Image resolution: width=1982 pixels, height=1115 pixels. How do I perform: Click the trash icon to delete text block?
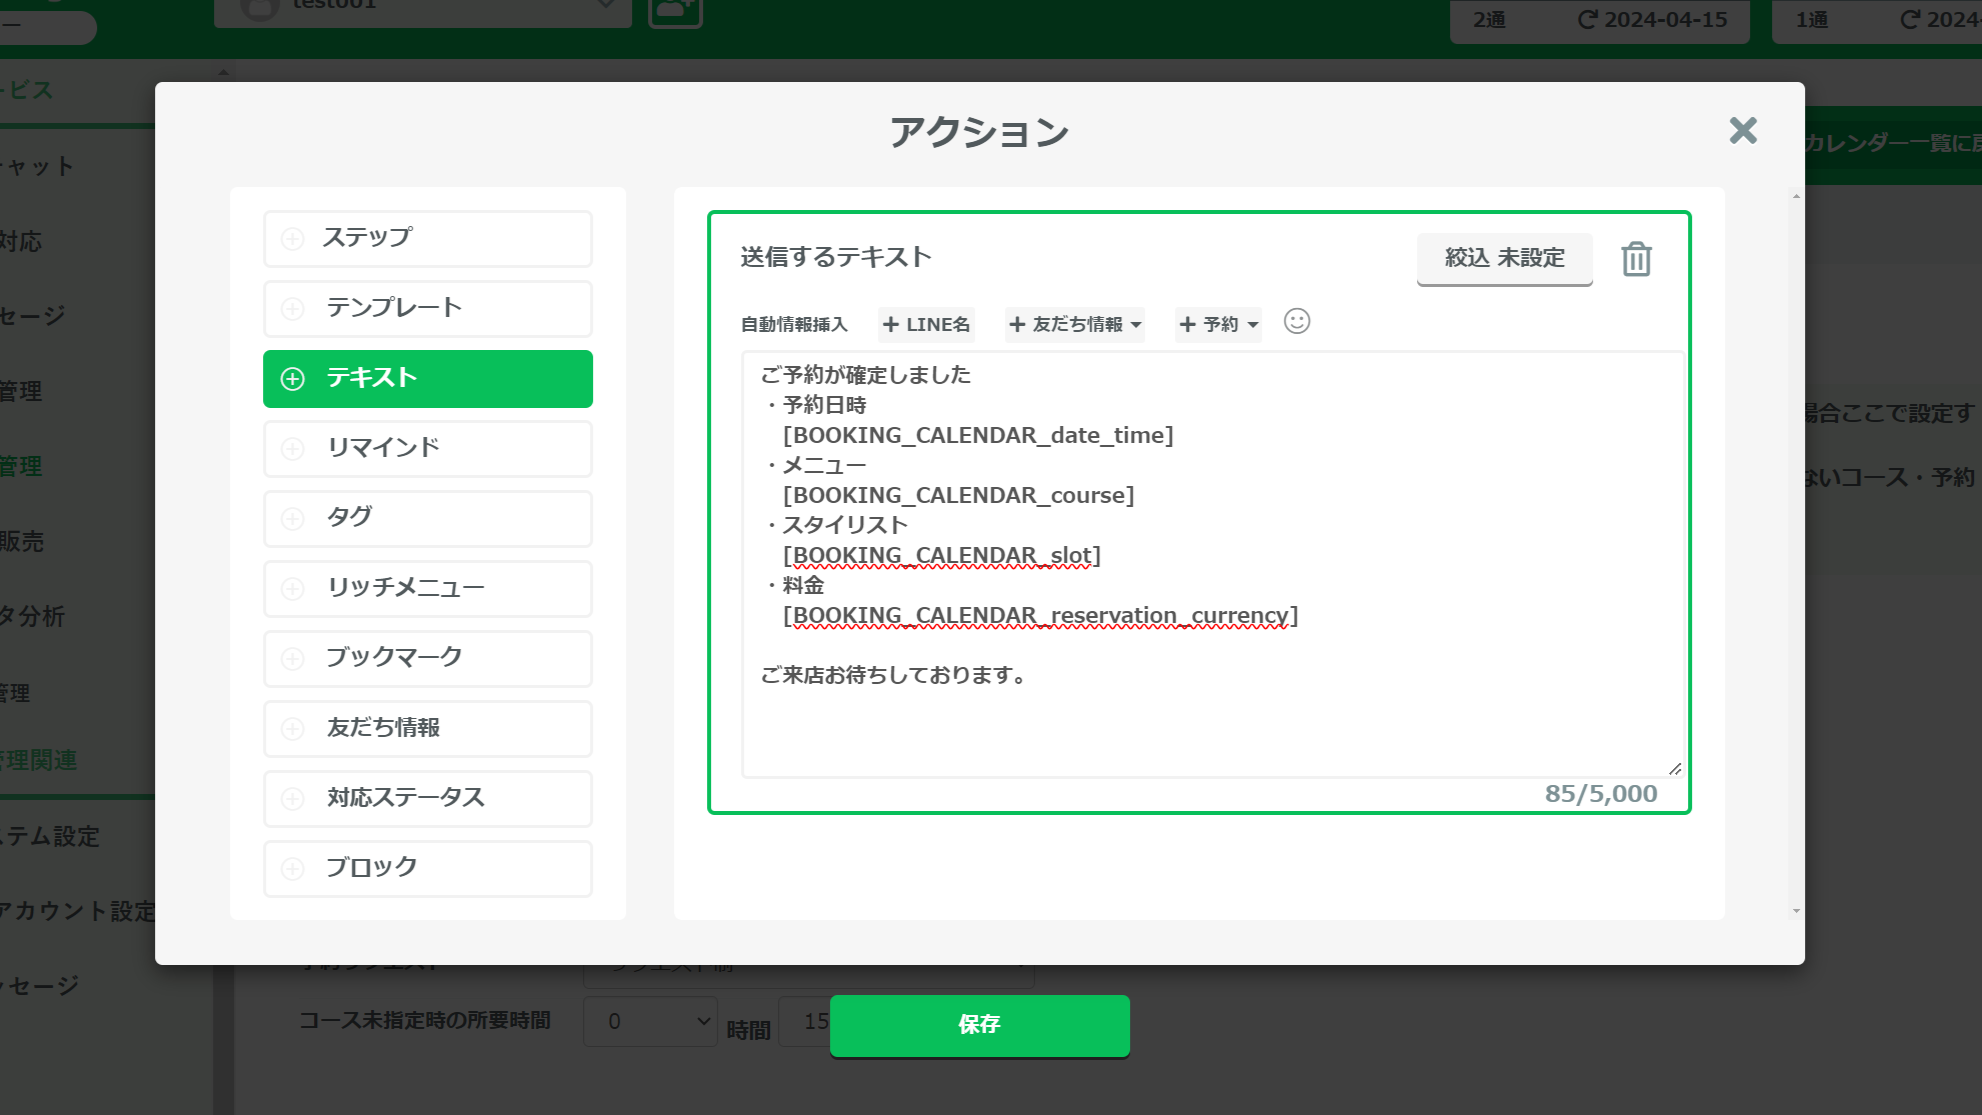pyautogui.click(x=1636, y=259)
